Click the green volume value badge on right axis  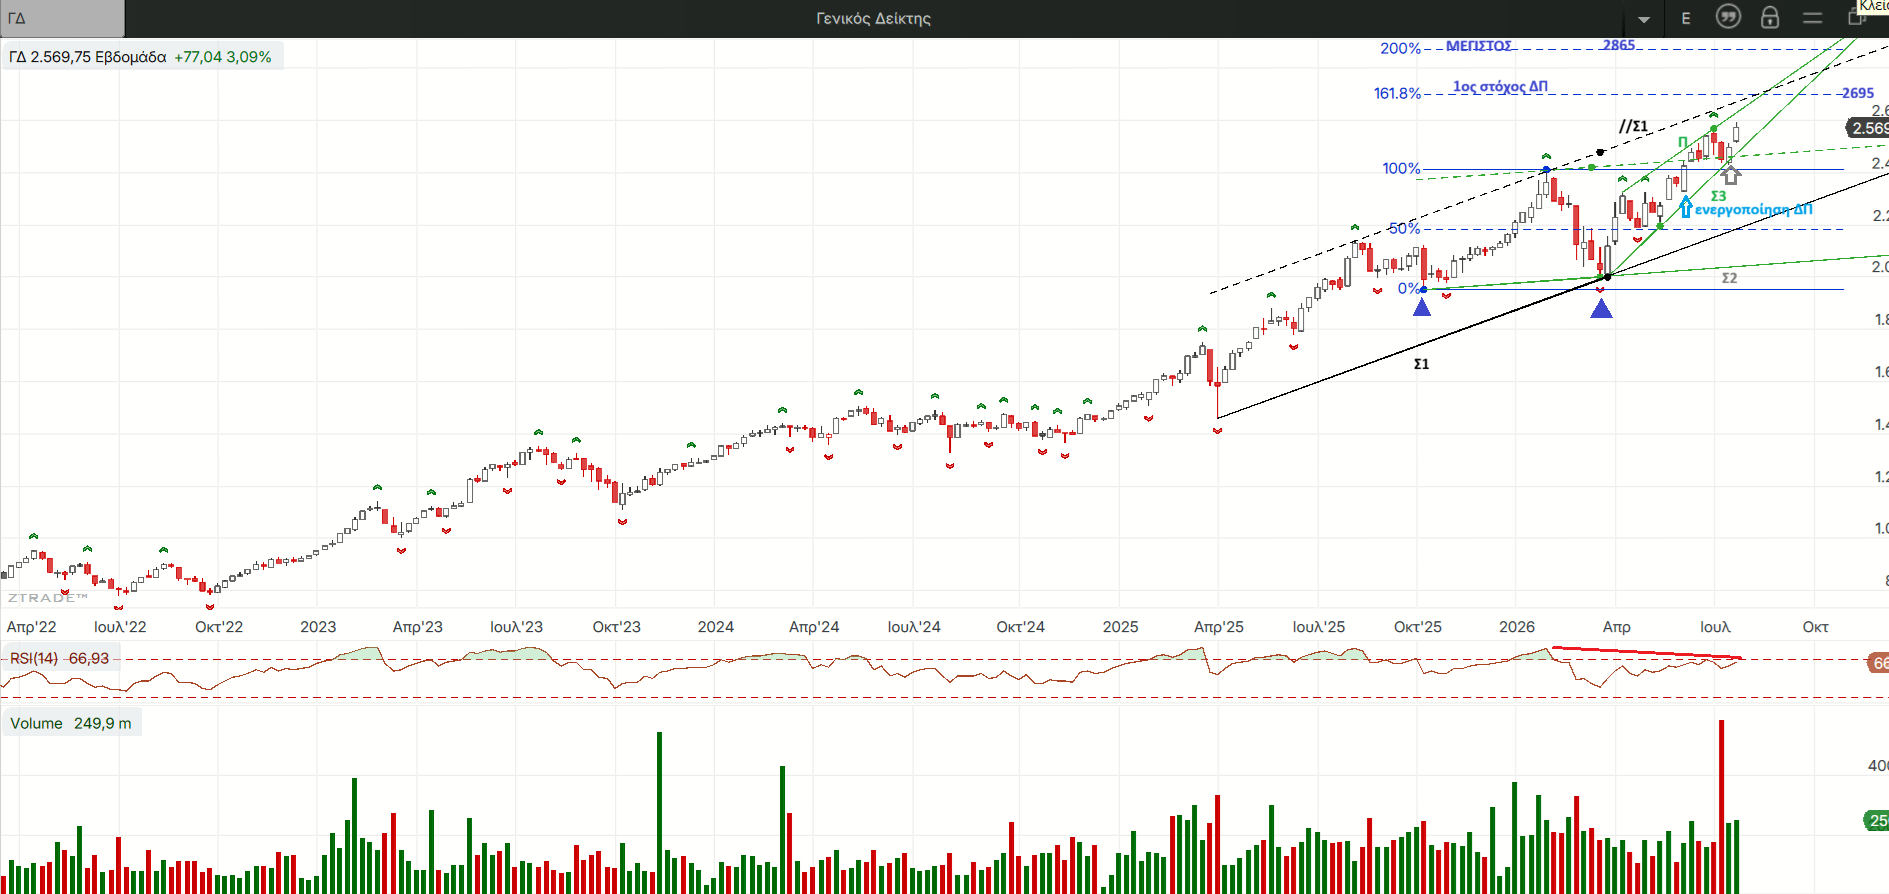pos(1876,820)
